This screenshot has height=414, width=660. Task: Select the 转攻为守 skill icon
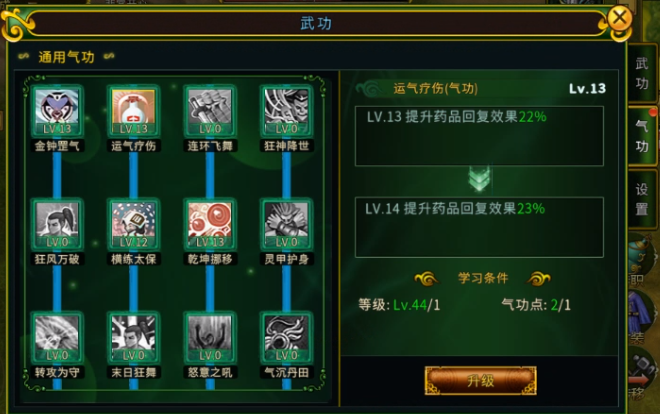click(57, 338)
